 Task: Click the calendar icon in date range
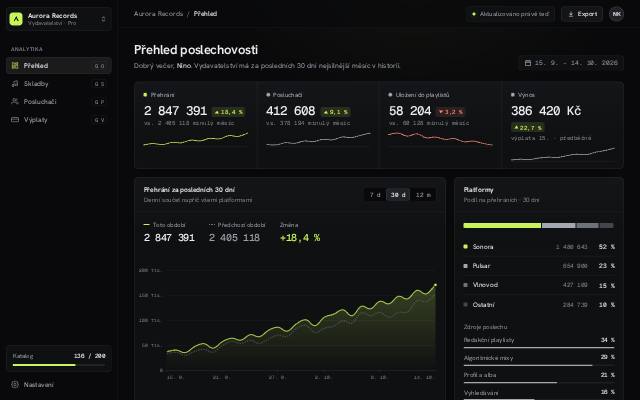click(x=528, y=63)
